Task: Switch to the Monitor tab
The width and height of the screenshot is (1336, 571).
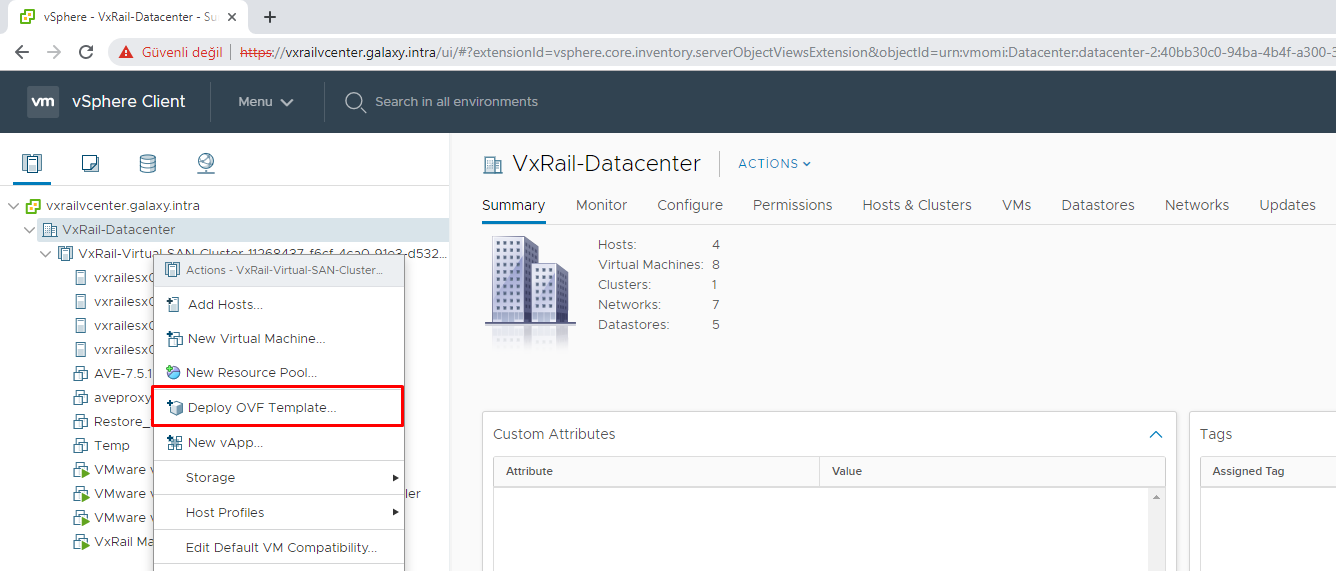Action: click(x=601, y=205)
